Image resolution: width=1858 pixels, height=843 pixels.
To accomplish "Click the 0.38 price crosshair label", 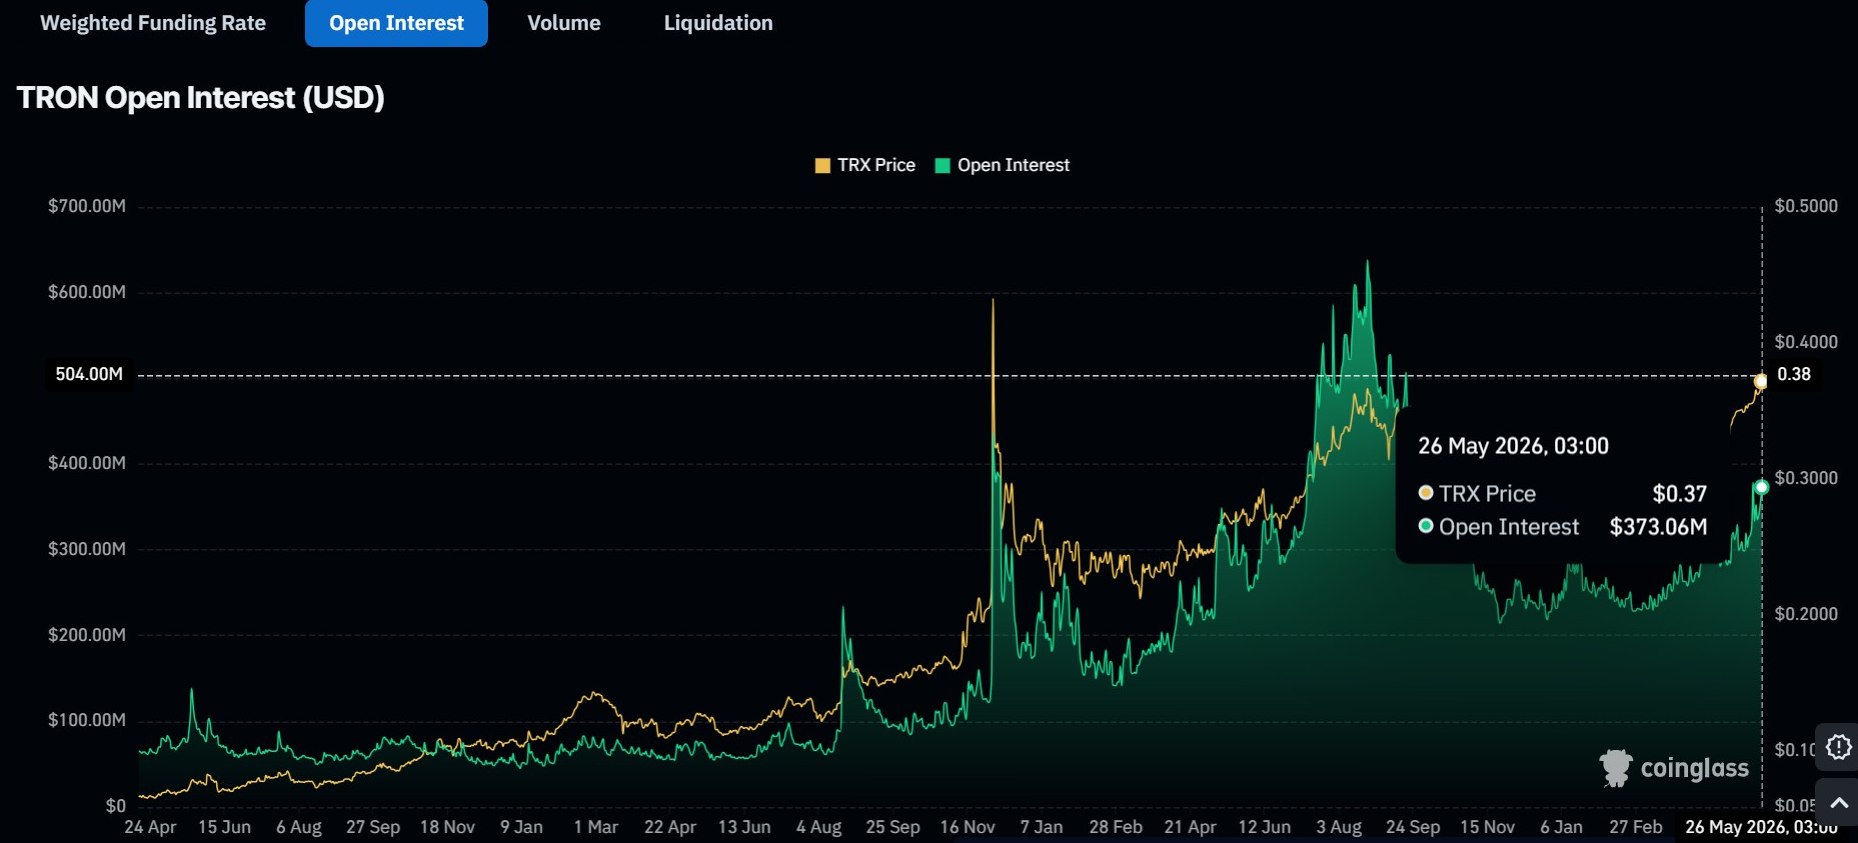I will [1794, 374].
